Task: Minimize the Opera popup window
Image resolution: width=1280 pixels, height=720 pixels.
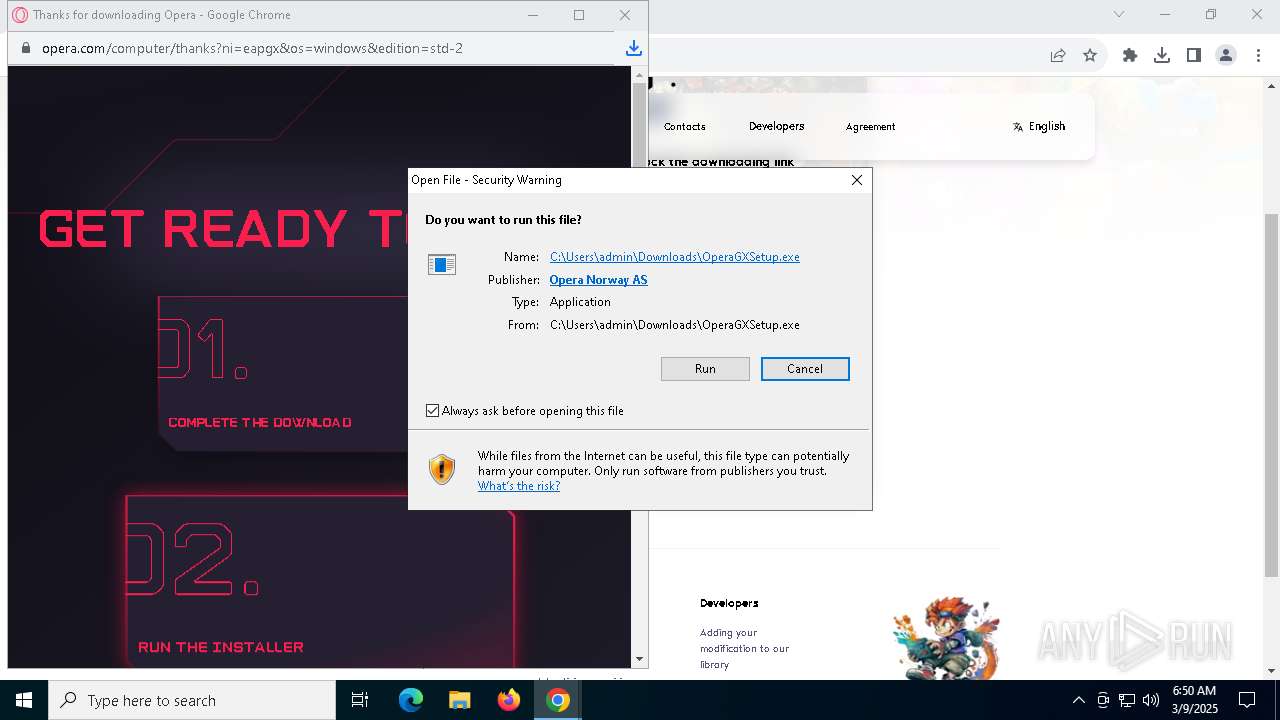Action: (x=533, y=15)
